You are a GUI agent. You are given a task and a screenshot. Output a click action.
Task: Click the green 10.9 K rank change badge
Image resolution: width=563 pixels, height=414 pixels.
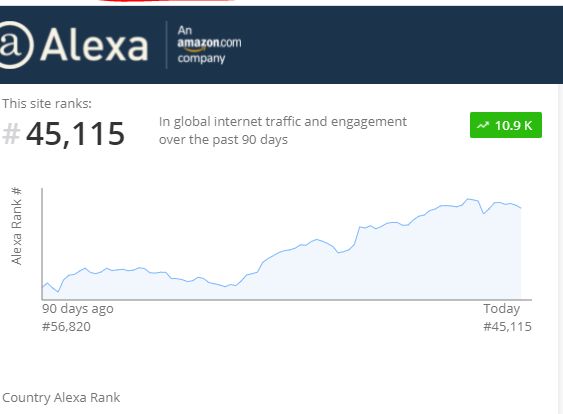click(x=506, y=125)
